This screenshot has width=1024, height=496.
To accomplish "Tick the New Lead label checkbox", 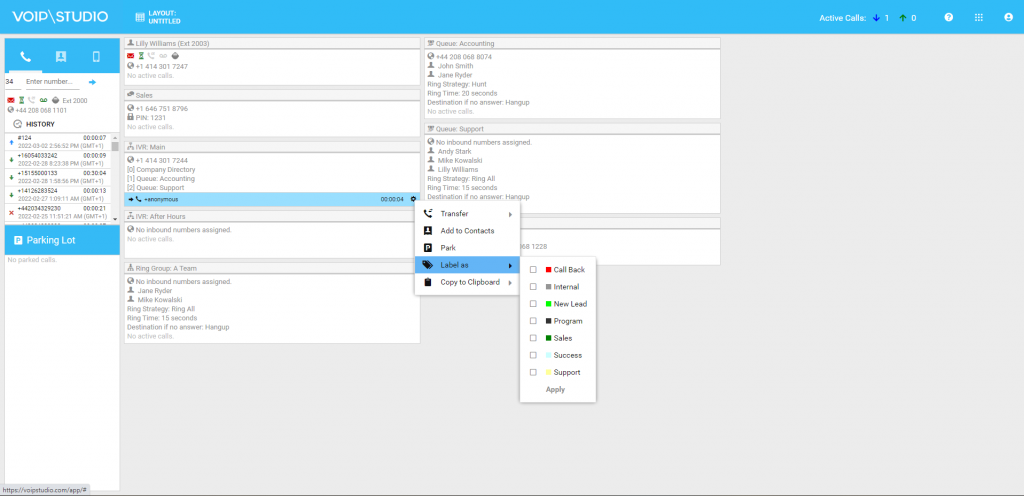I will 533,304.
